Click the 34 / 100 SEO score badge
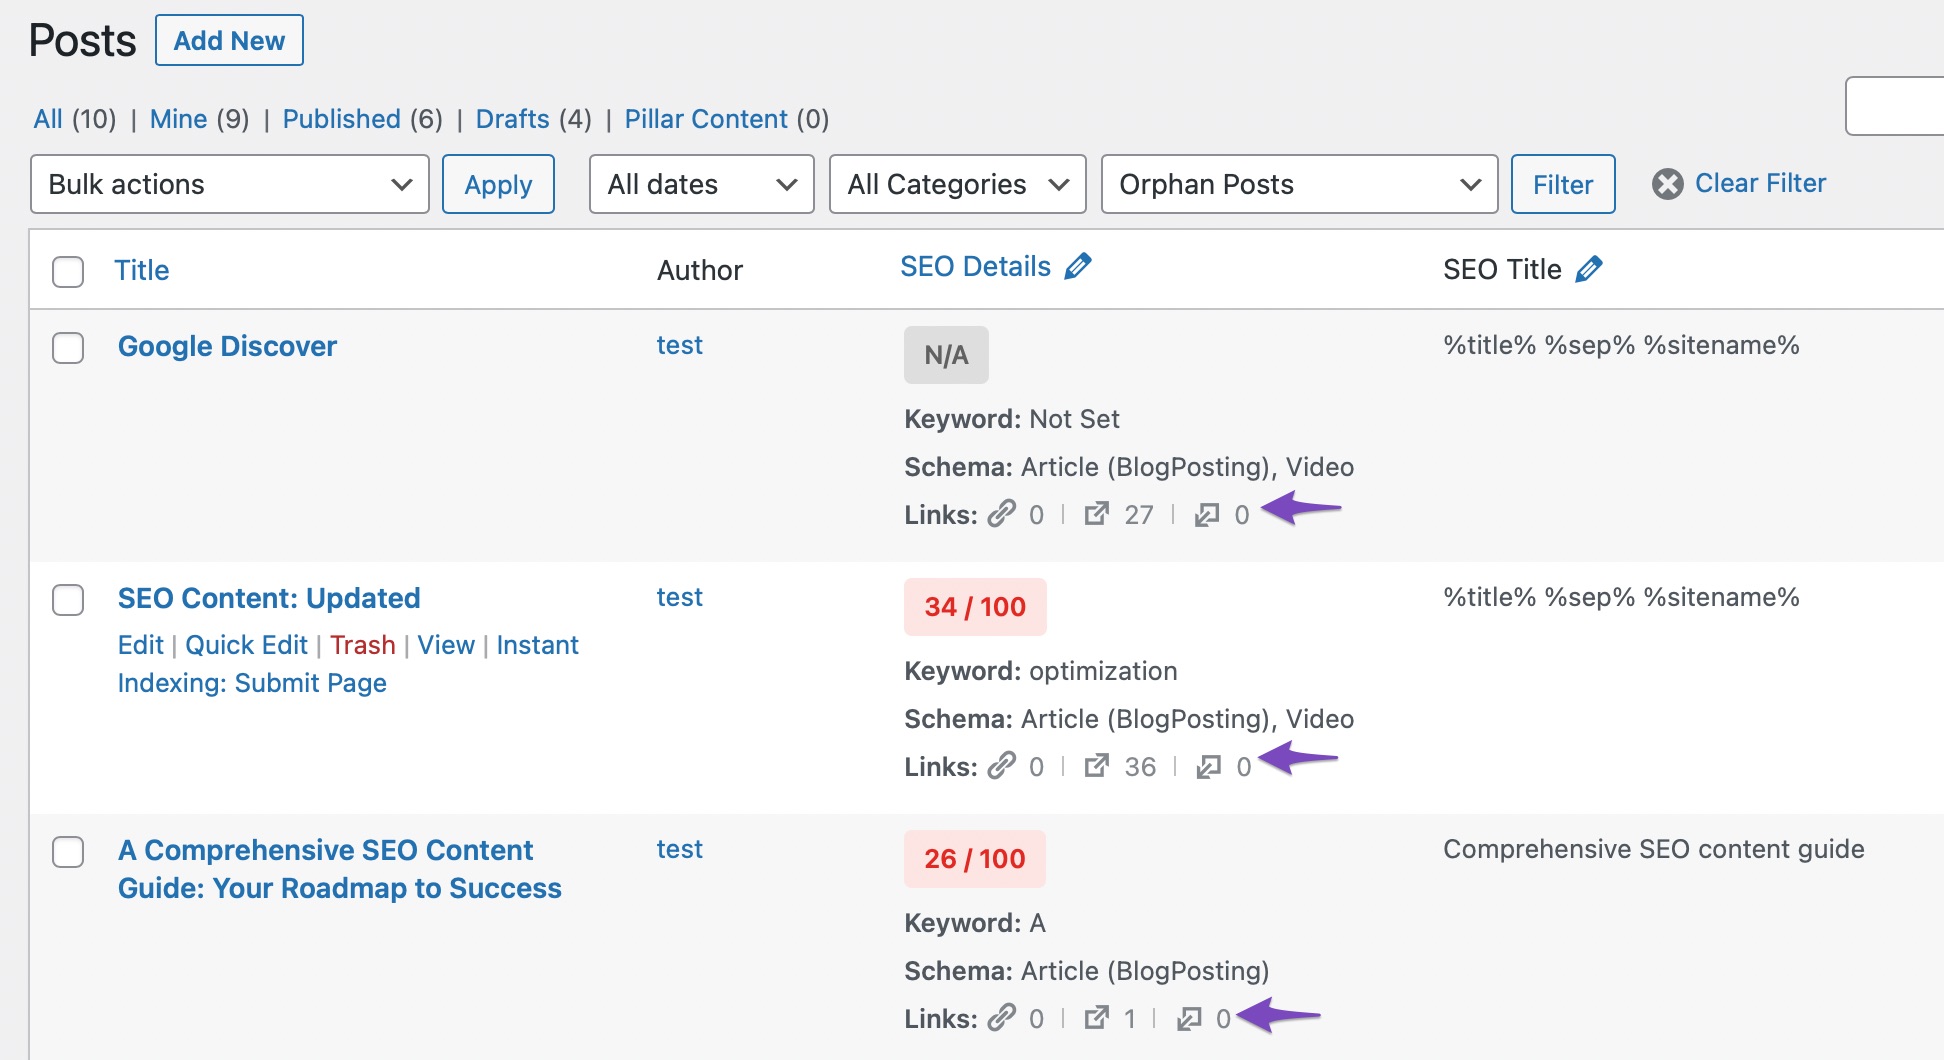This screenshot has height=1060, width=1944. tap(975, 607)
